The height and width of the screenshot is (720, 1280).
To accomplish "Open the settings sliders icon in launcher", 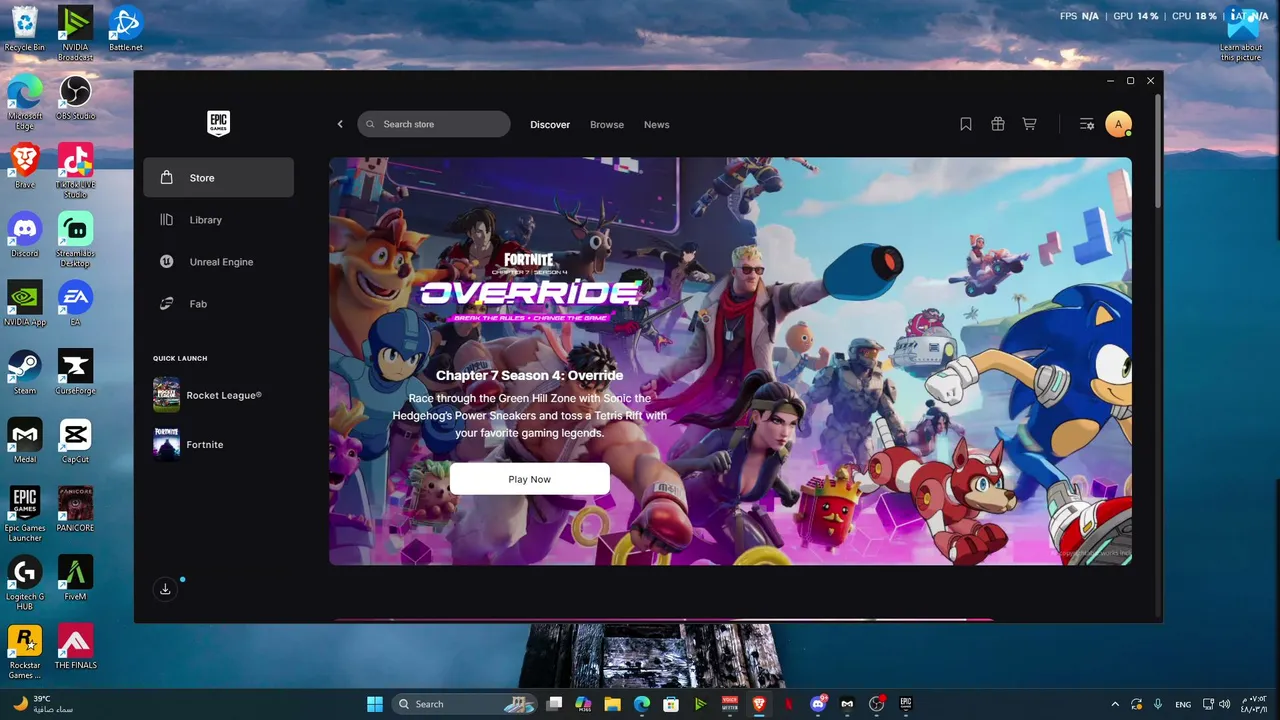I will (1087, 124).
